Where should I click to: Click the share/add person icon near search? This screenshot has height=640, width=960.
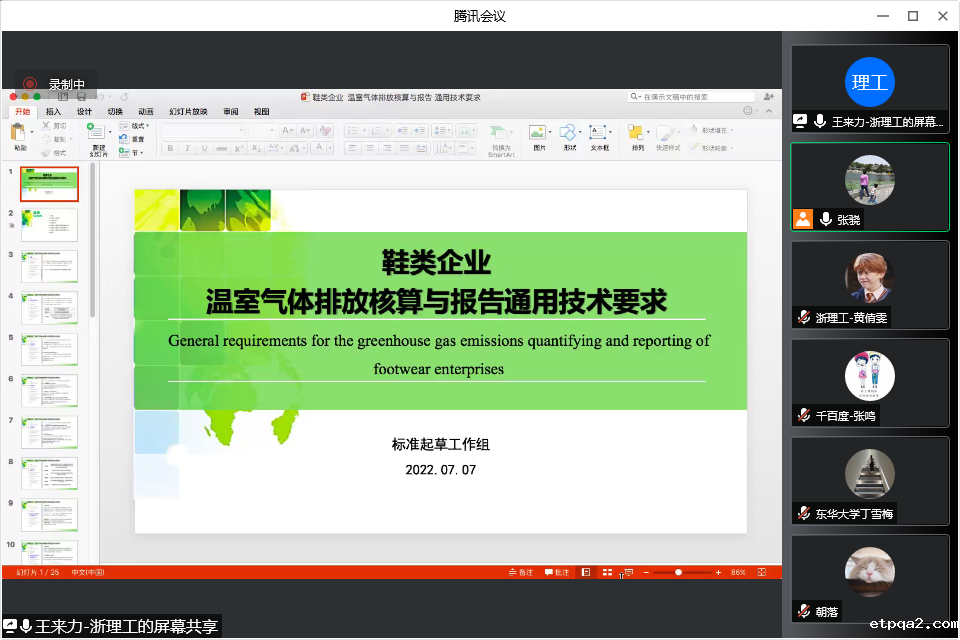coord(768,97)
